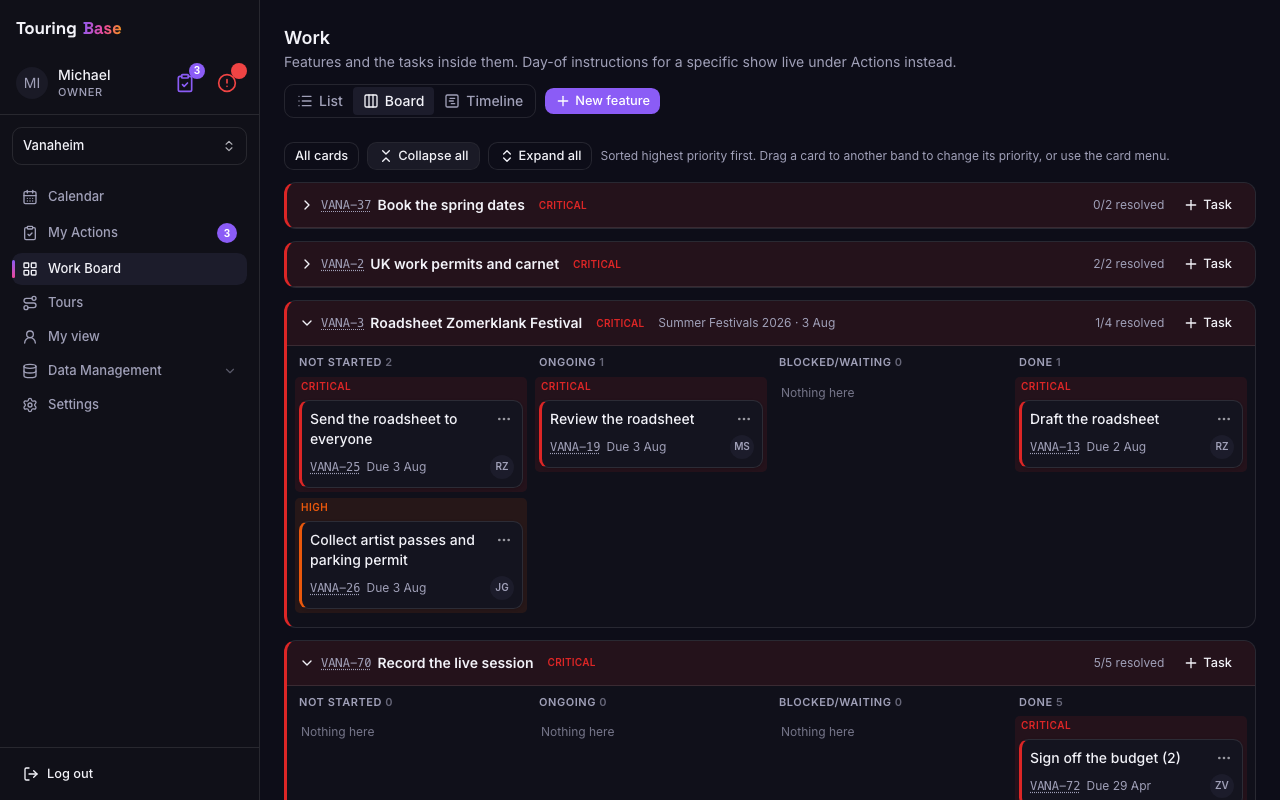This screenshot has width=1280, height=800.
Task: Click the Calendar icon in the sidebar
Action: pyautogui.click(x=30, y=197)
